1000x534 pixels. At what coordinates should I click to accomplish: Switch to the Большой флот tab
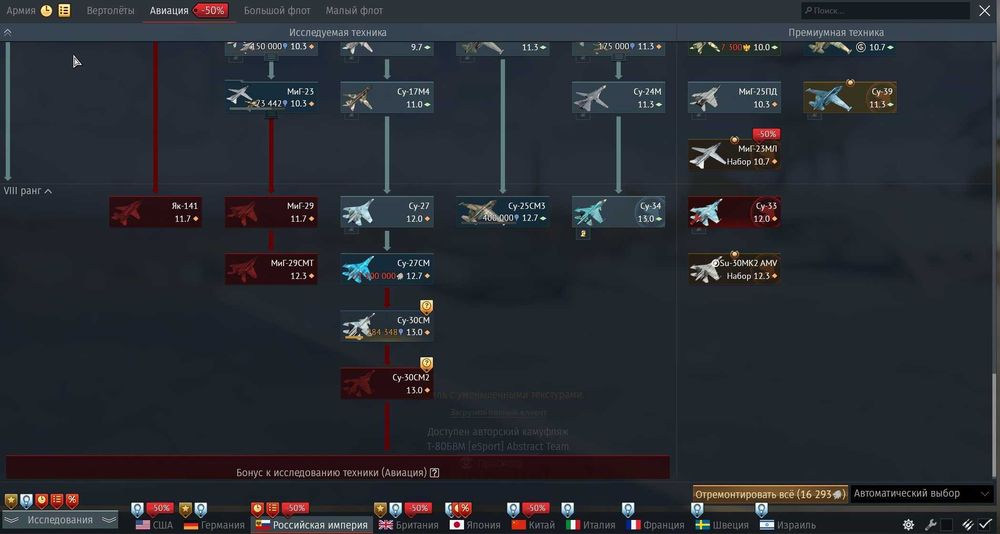point(277,10)
